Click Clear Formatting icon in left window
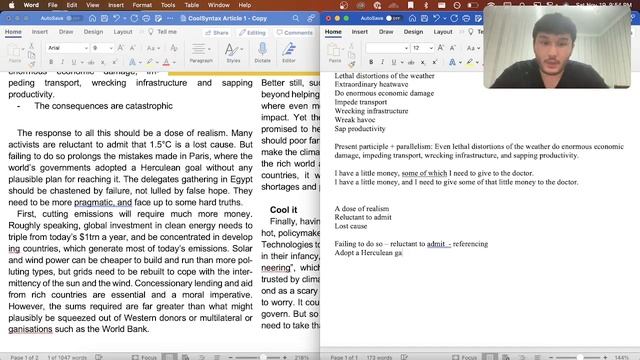This screenshot has width=640, height=360. (173, 48)
